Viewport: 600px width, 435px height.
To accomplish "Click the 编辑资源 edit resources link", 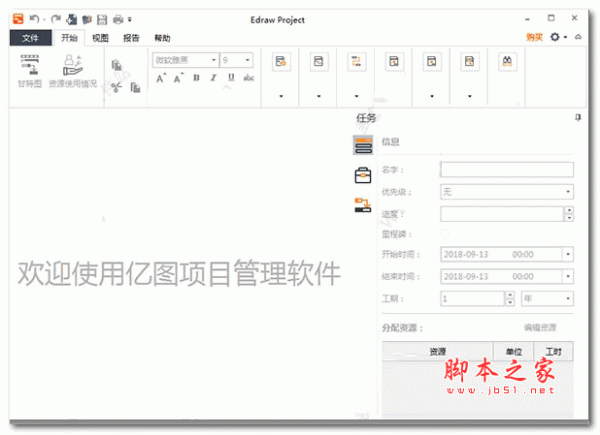I will click(x=540, y=327).
